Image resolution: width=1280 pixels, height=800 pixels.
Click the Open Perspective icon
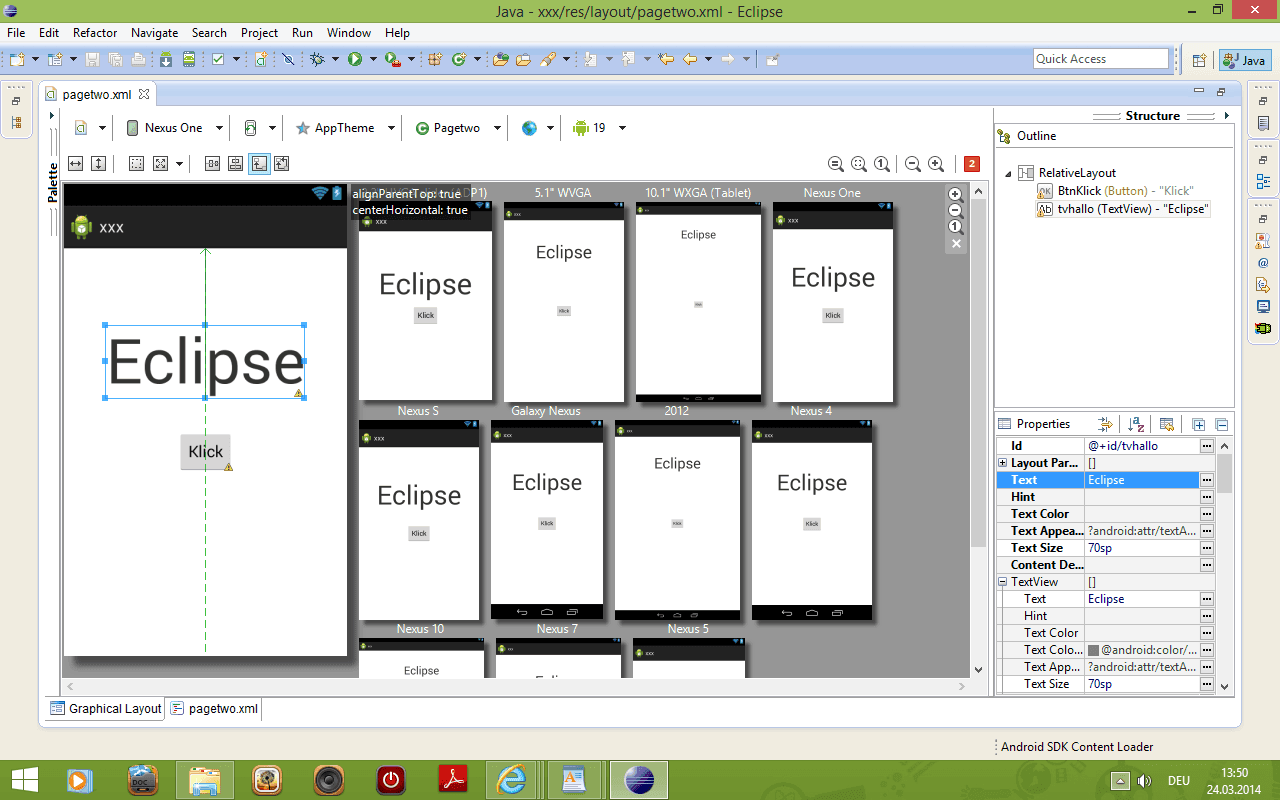pos(1199,60)
